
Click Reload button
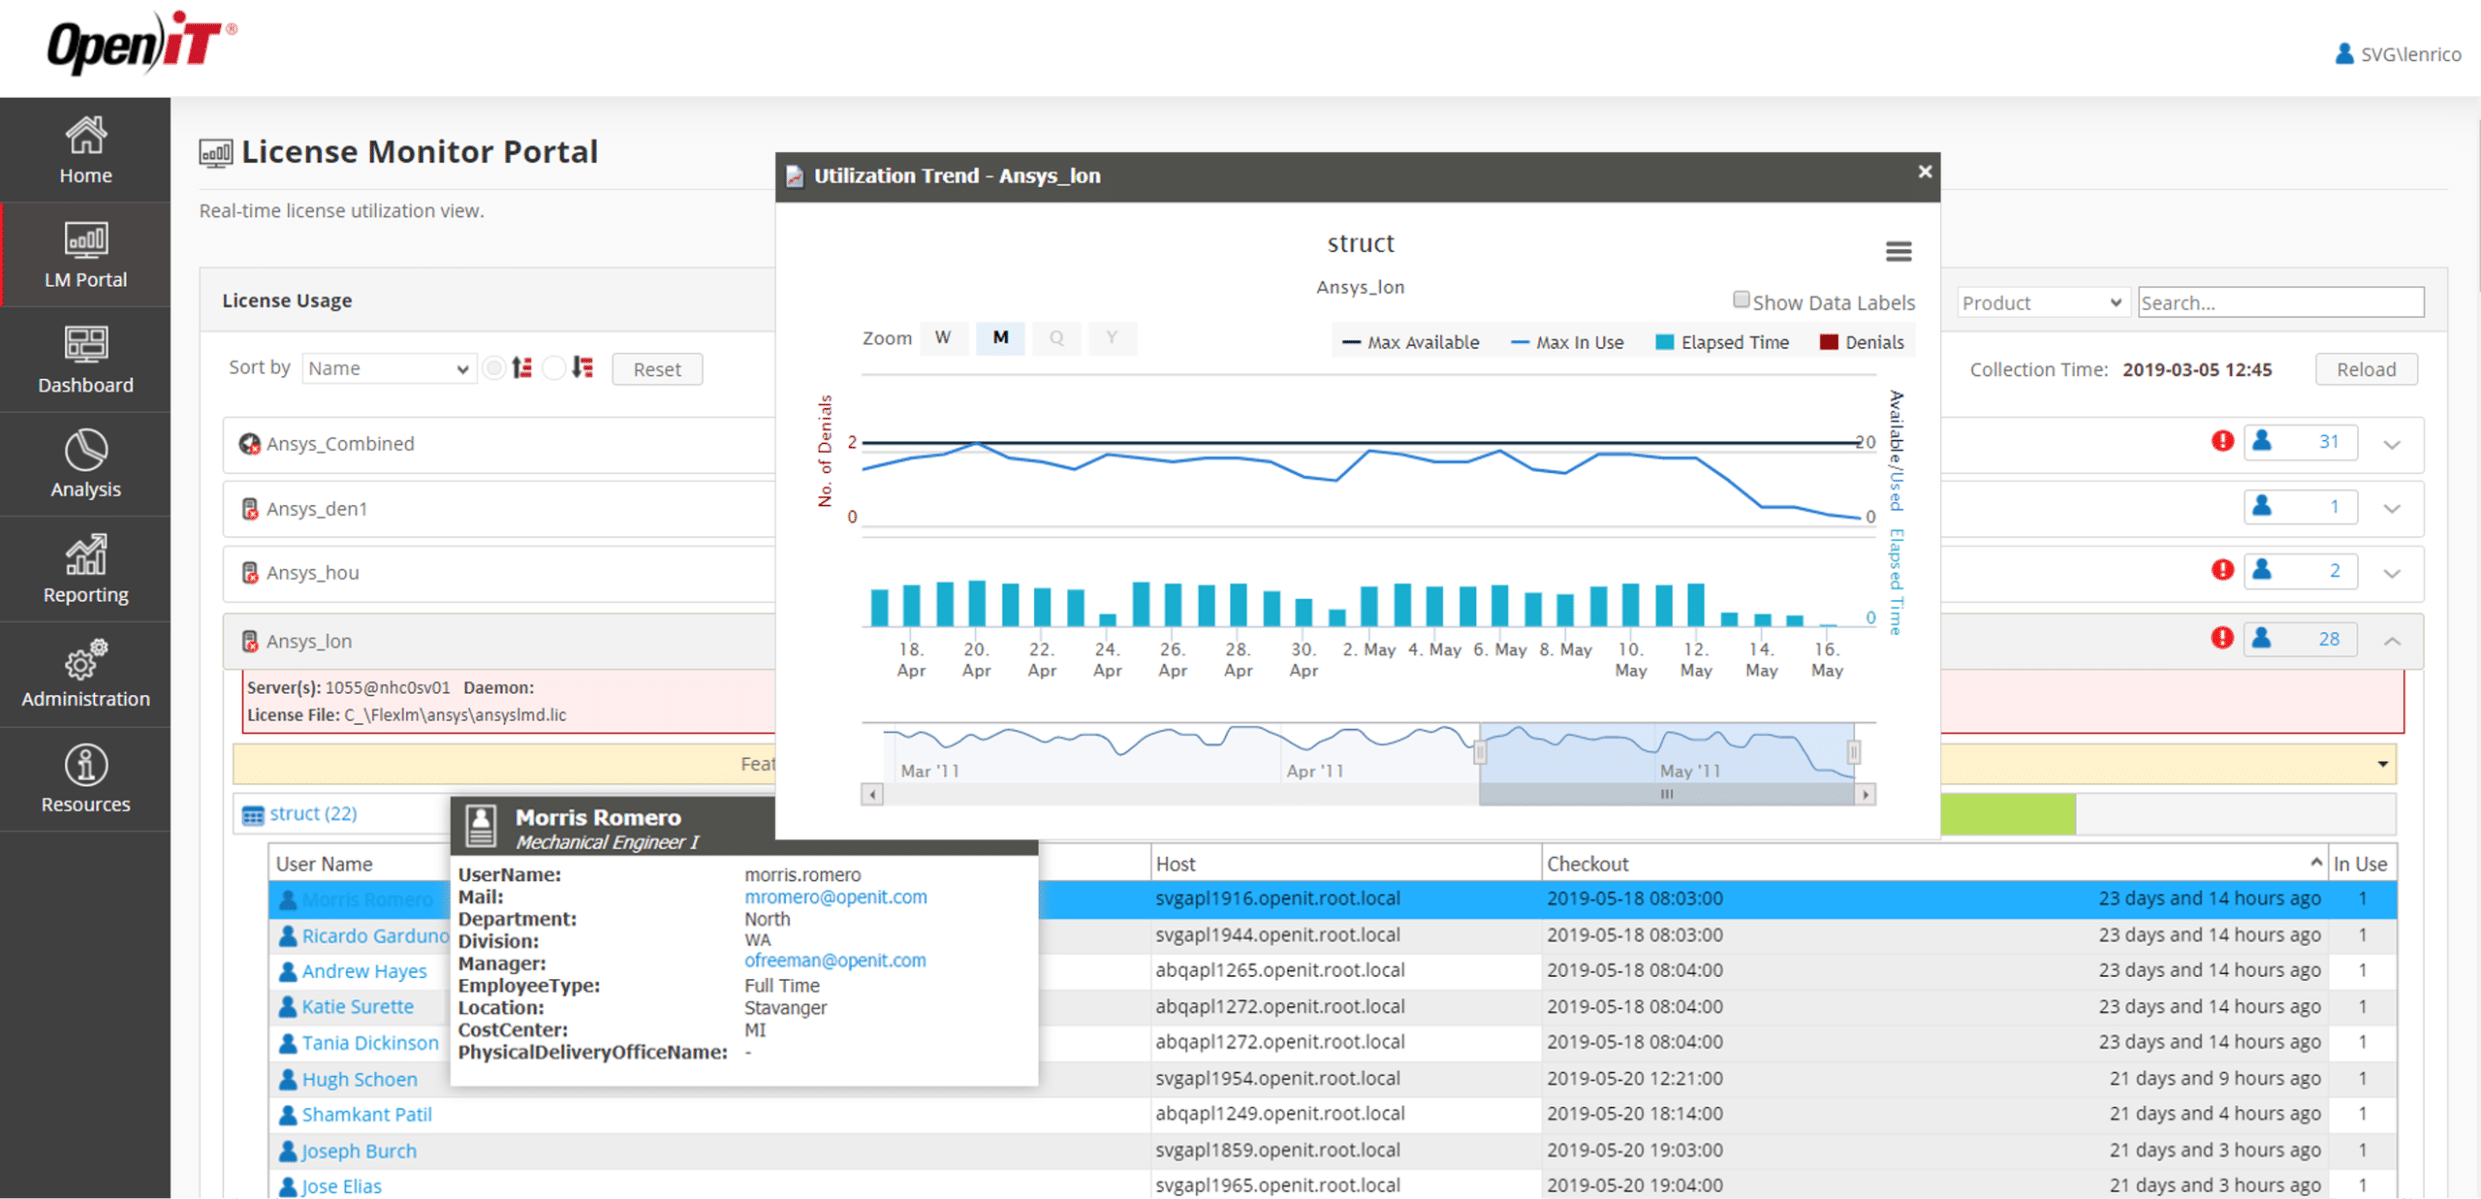pyautogui.click(x=2366, y=369)
